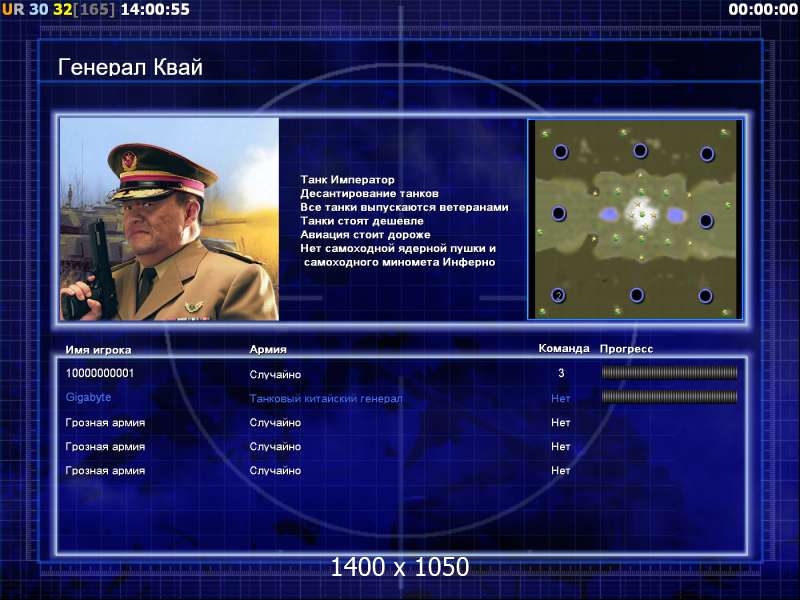
Task: Click team number '3' for 1000000001
Action: [561, 373]
